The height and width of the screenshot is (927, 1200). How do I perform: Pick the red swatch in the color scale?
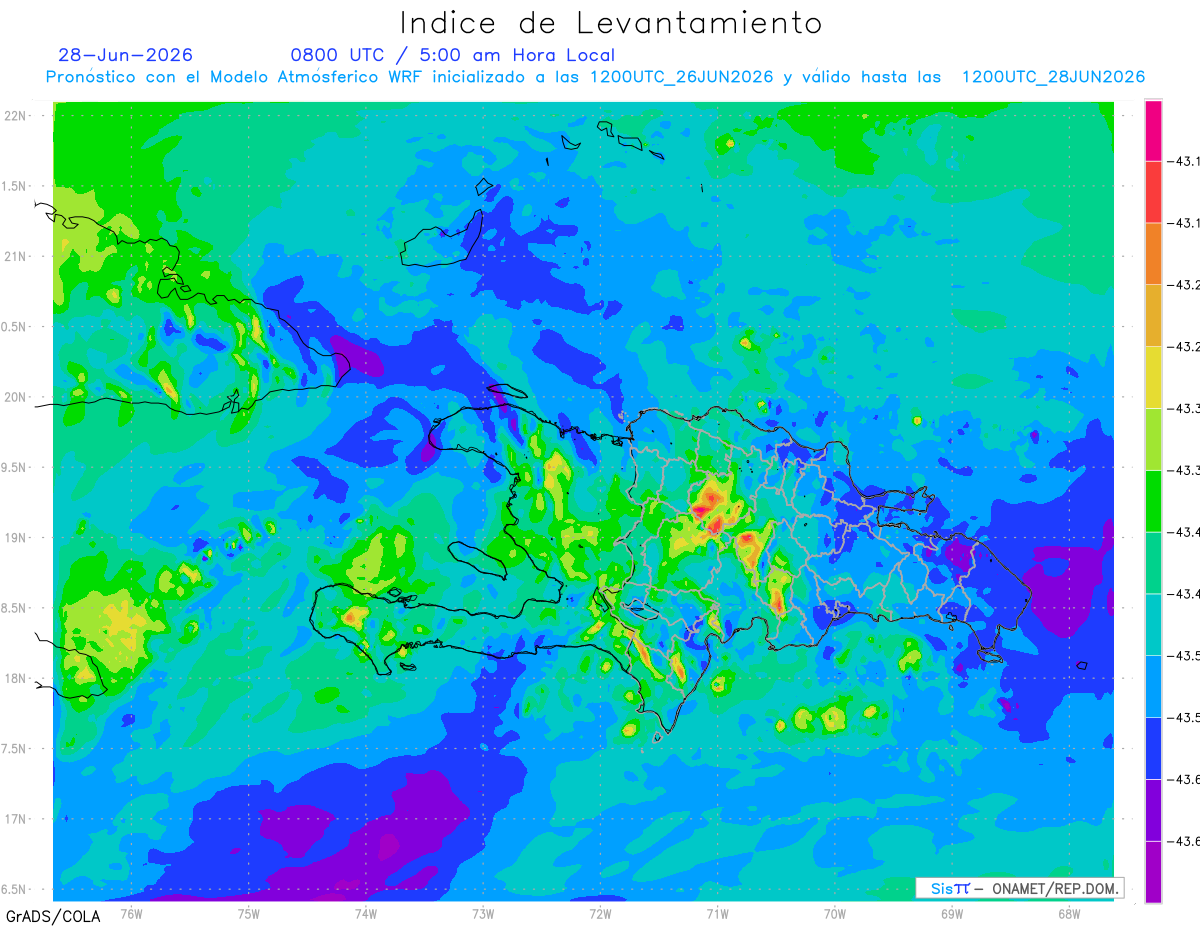(x=1153, y=192)
